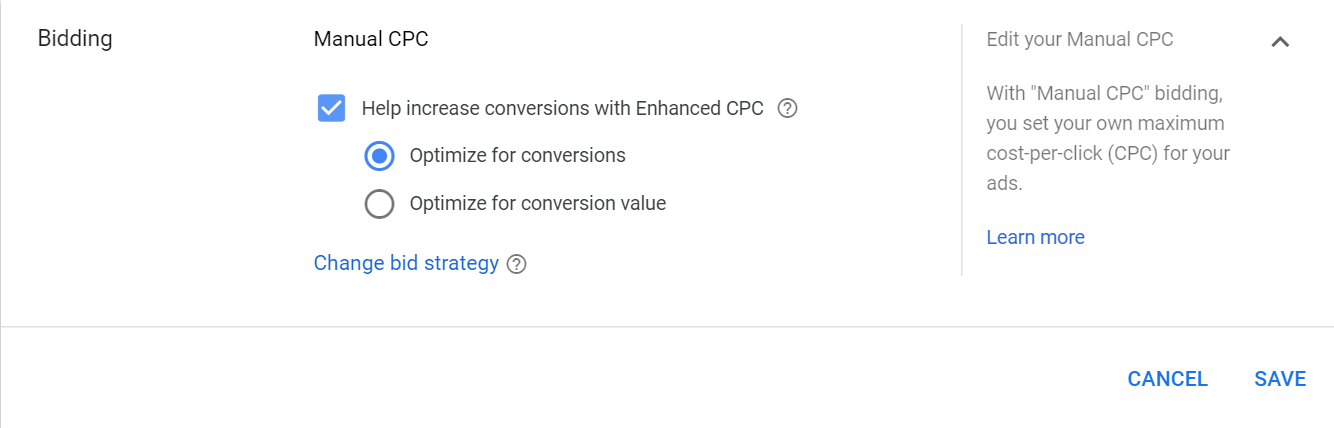The width and height of the screenshot is (1334, 428).
Task: Collapse the Edit your Manual CPC panel
Action: (1279, 41)
